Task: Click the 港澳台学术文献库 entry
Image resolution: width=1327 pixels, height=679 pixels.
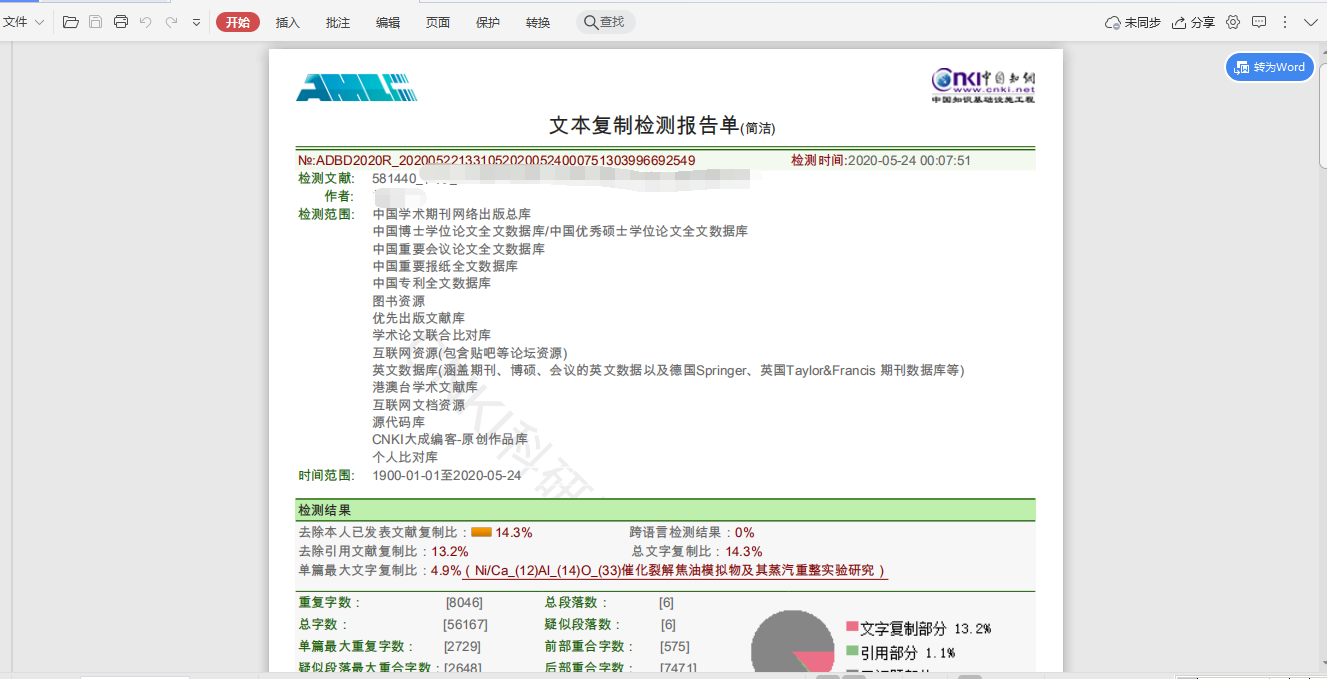Action: click(x=425, y=387)
